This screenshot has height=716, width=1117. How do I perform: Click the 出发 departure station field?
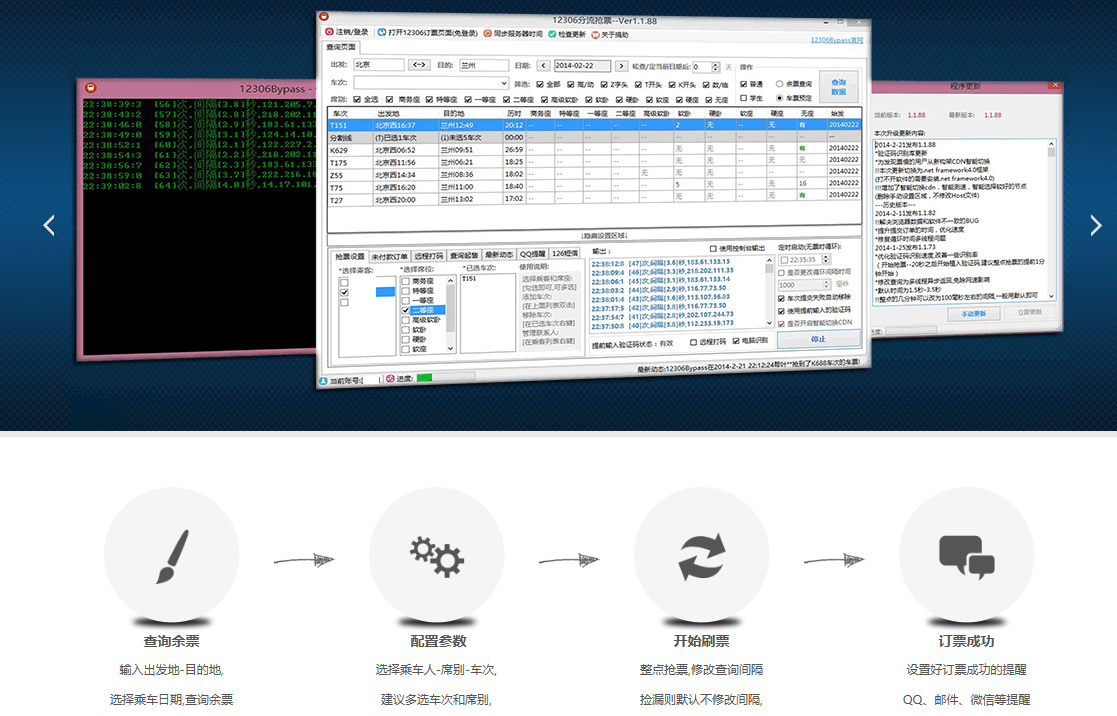click(x=378, y=64)
